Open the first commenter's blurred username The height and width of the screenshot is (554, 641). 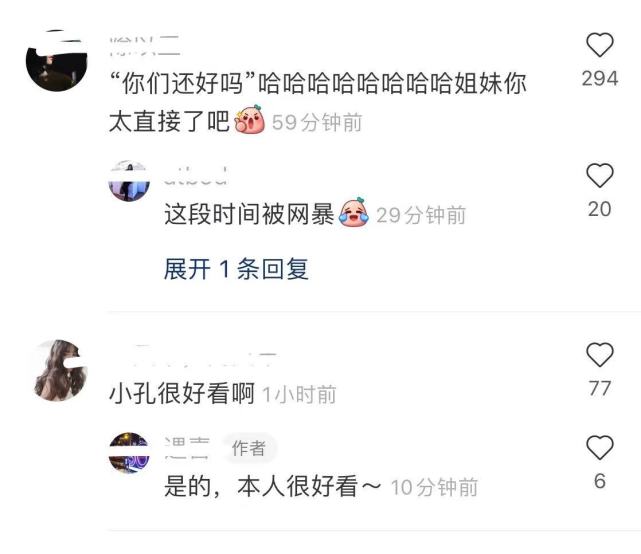click(x=145, y=45)
